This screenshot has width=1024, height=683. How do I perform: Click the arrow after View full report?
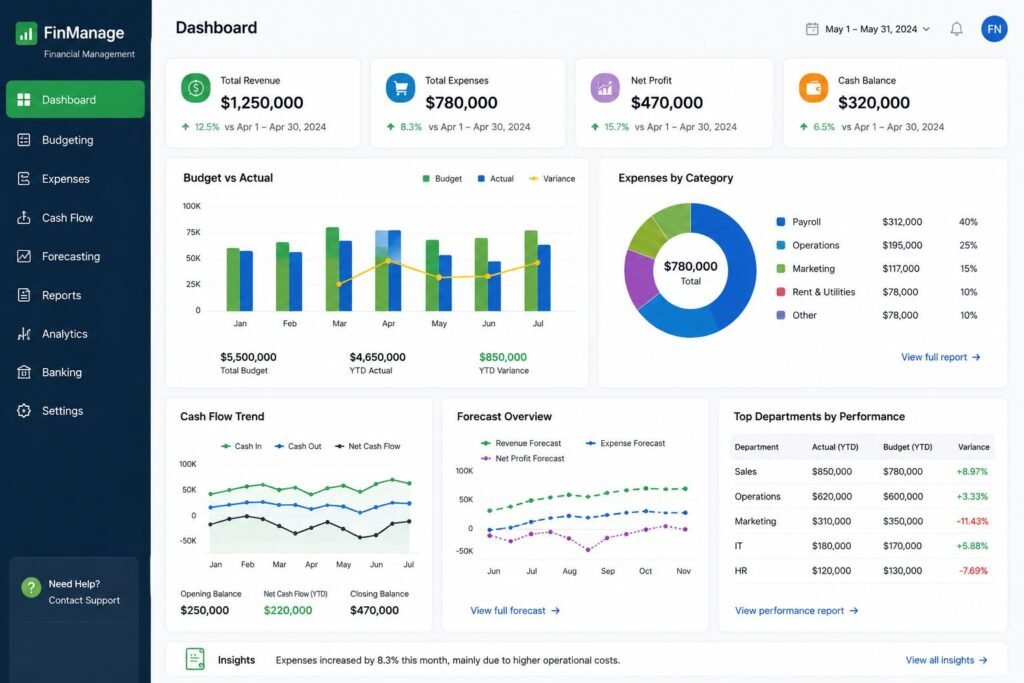coord(976,357)
